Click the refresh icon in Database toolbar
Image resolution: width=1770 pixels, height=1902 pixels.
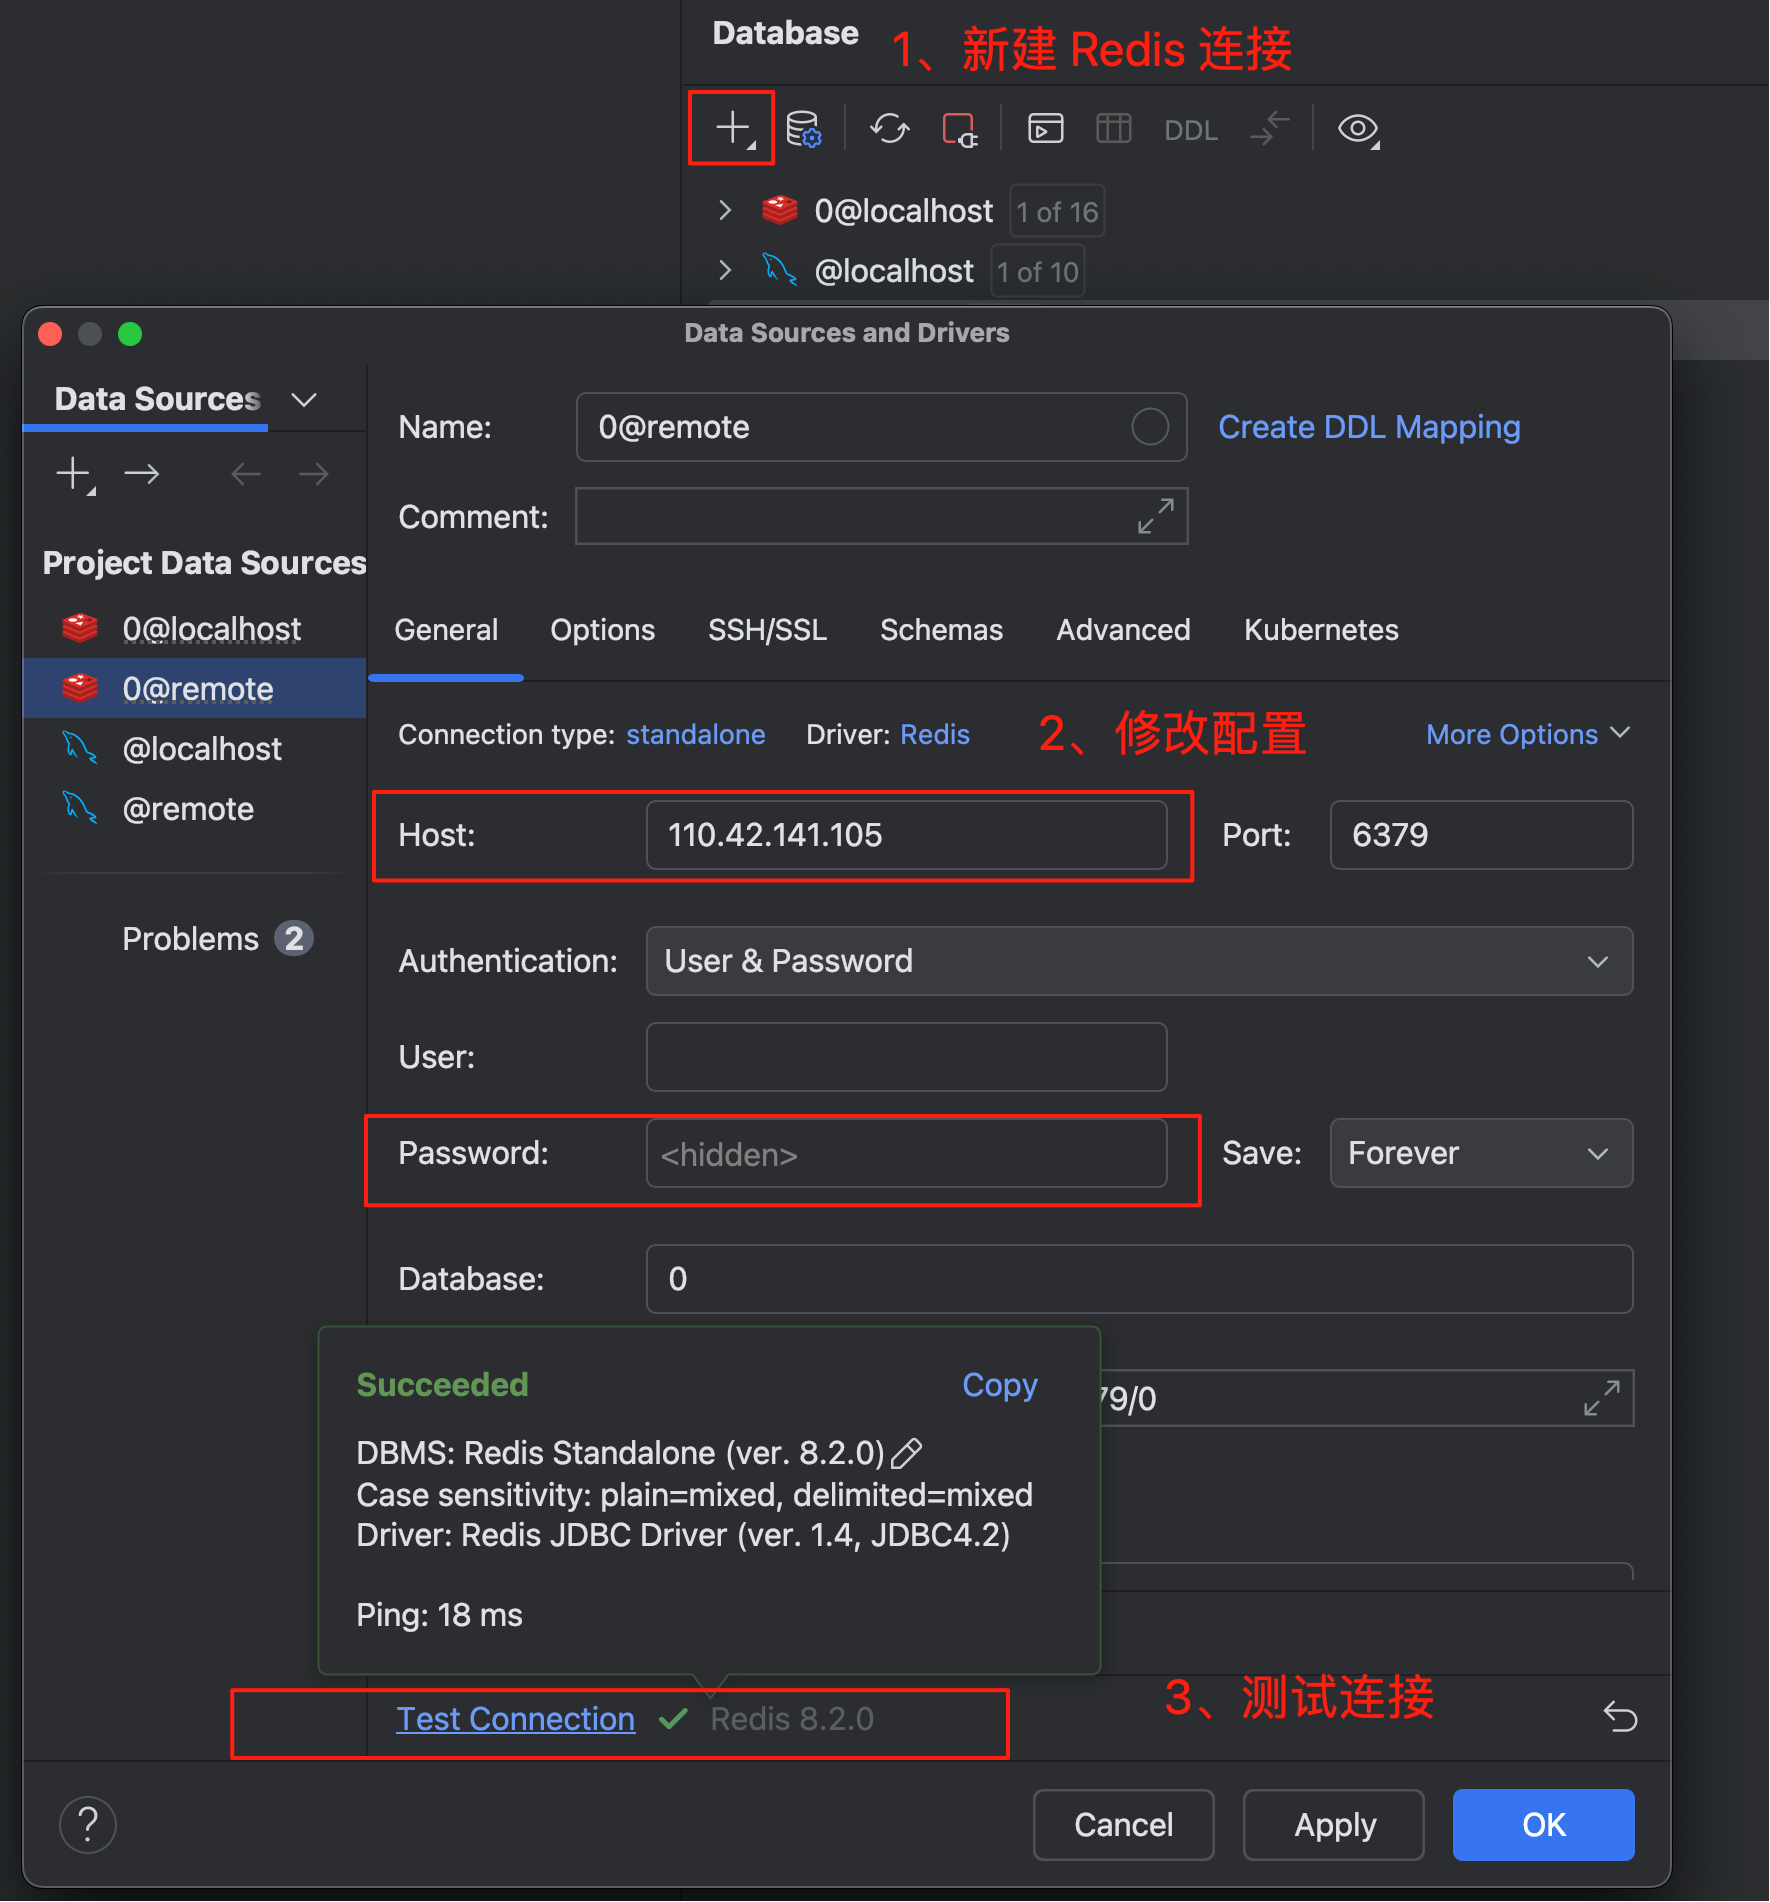pyautogui.click(x=889, y=129)
